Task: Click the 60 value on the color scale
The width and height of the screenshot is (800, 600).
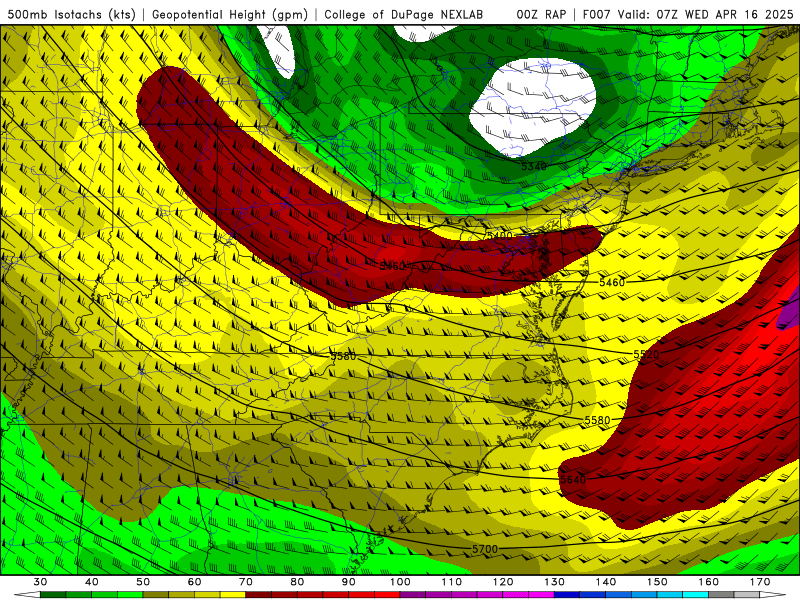Action: coord(194,582)
